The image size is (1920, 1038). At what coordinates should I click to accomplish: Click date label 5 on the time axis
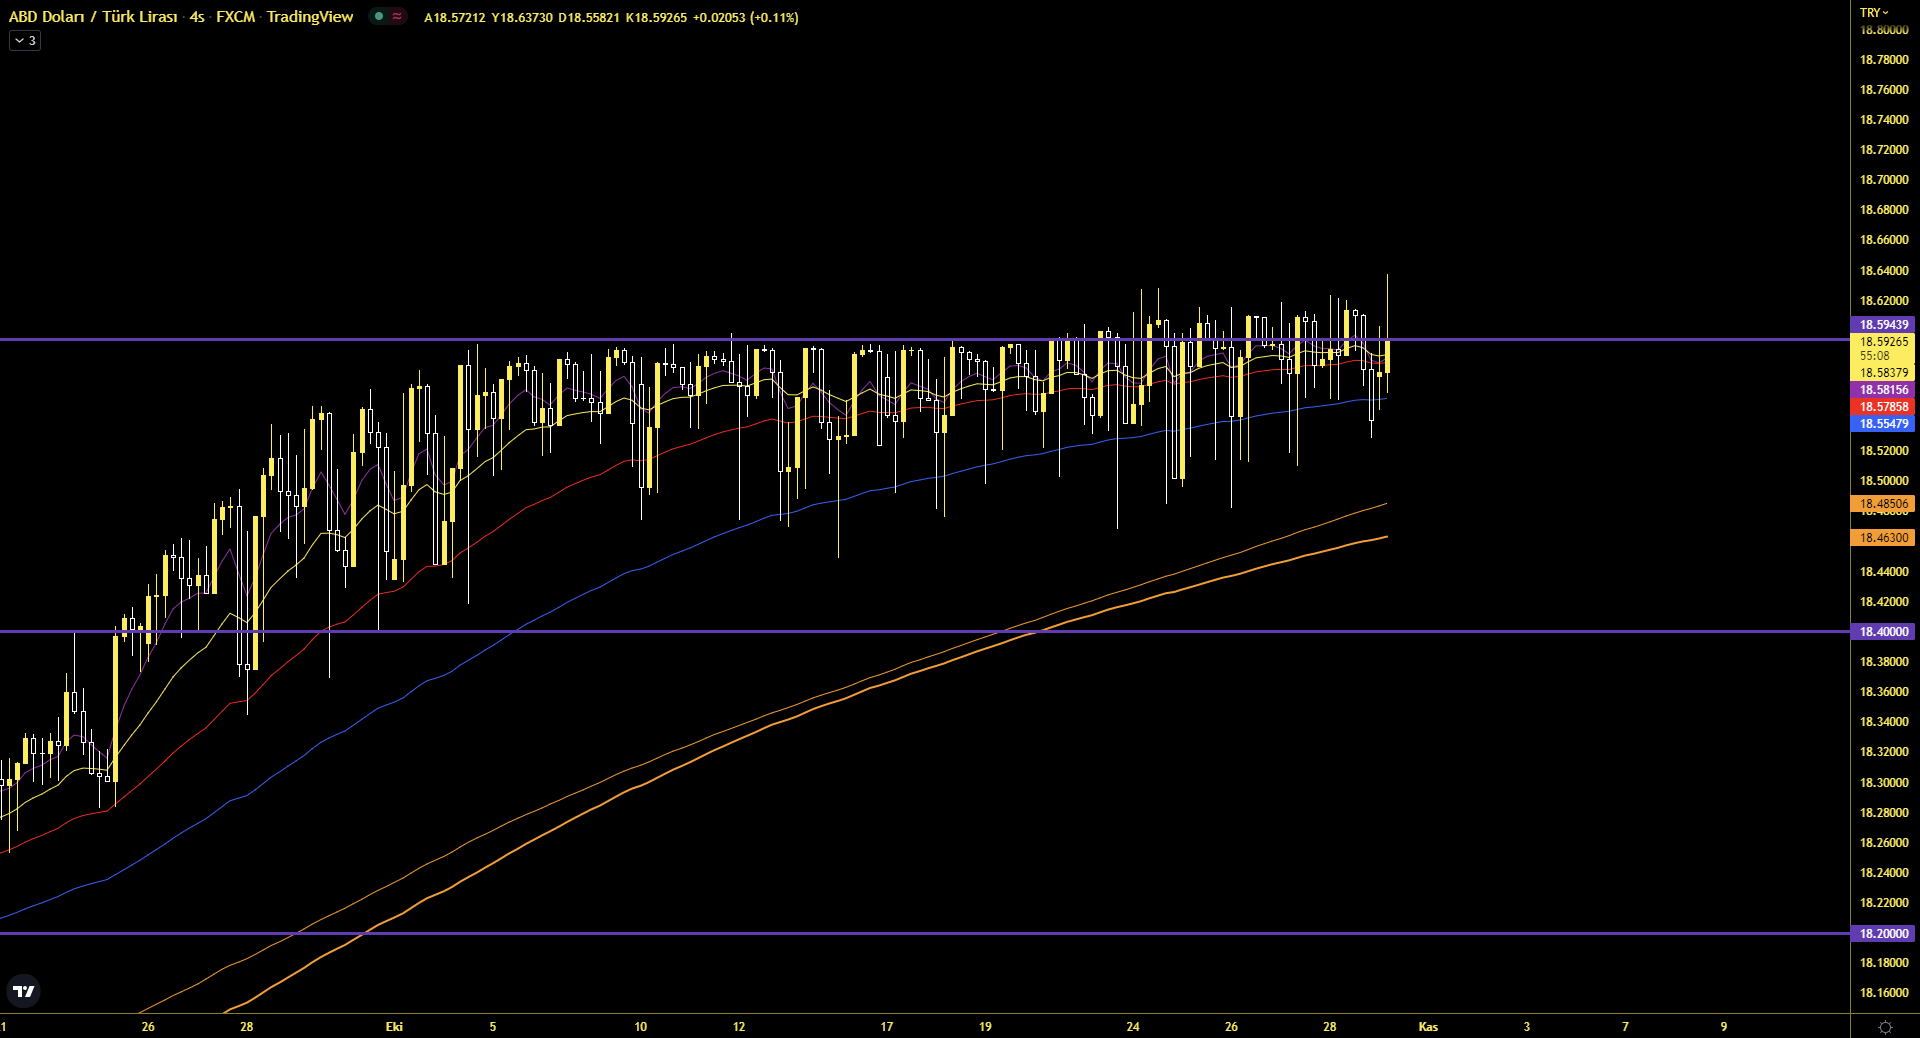(x=492, y=1027)
